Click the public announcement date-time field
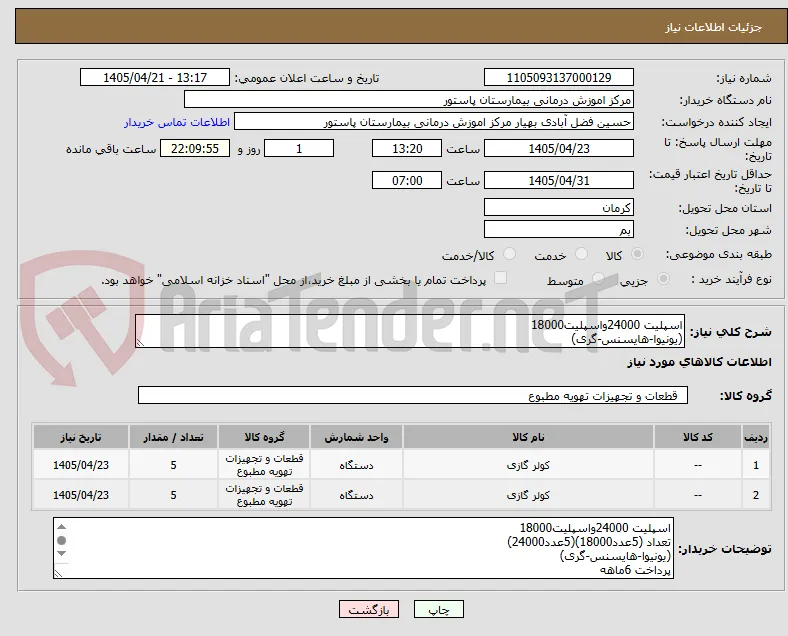 (155, 77)
